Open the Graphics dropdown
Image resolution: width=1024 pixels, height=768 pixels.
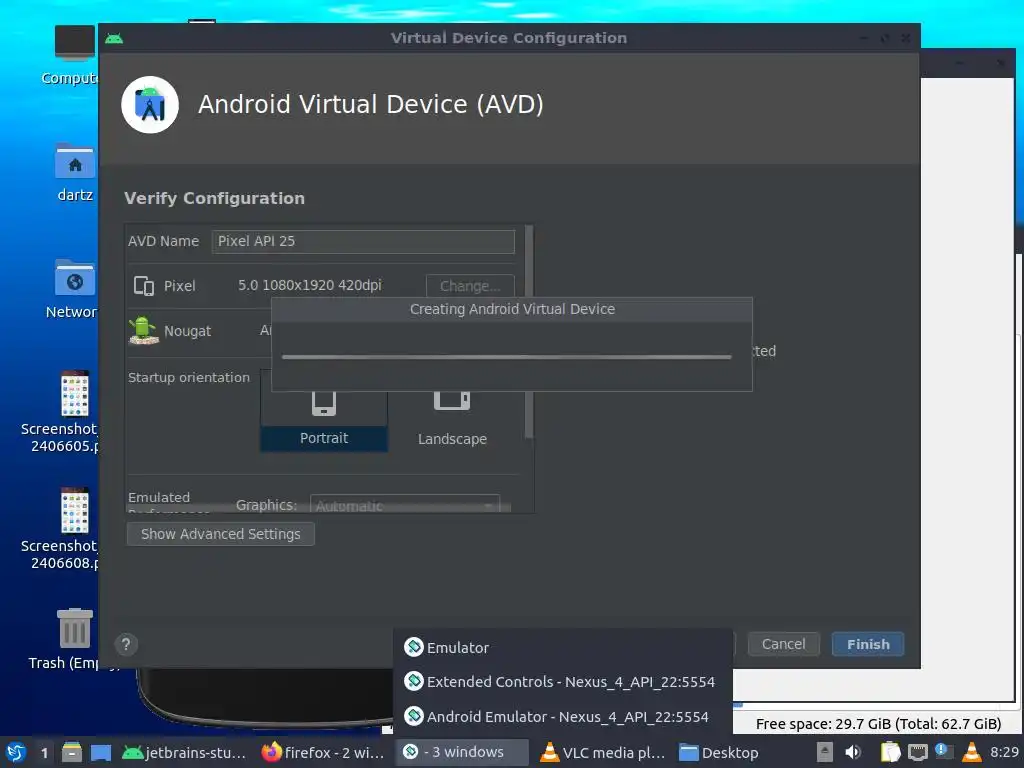pos(405,505)
